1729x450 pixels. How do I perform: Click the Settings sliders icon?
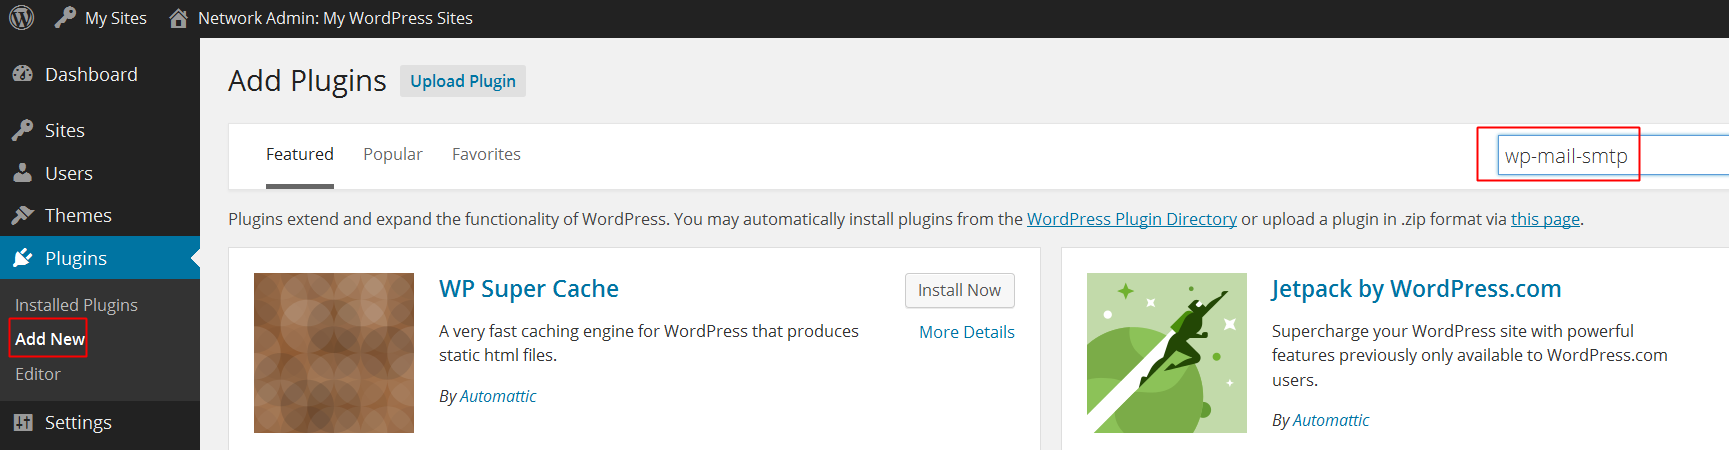tap(22, 422)
